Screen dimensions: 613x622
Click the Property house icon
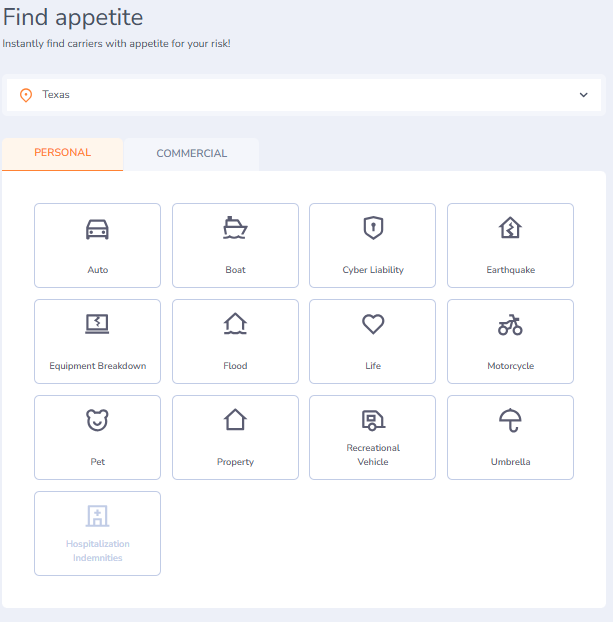tap(235, 420)
